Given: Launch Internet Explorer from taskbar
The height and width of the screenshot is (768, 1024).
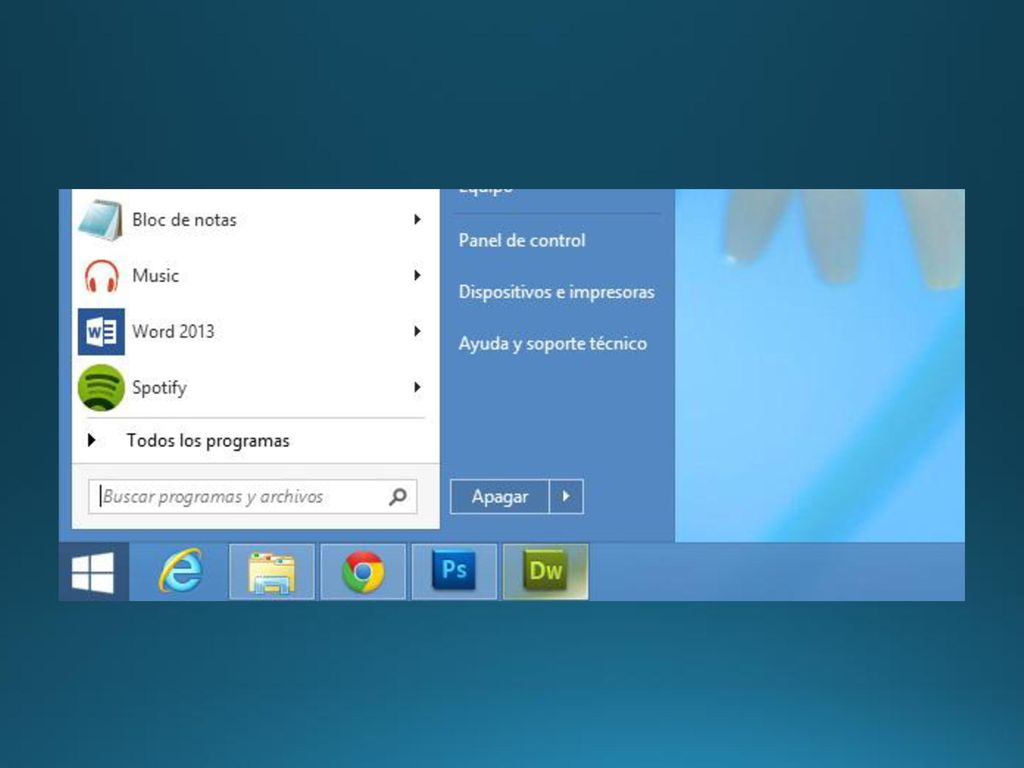Looking at the screenshot, I should click(x=180, y=571).
